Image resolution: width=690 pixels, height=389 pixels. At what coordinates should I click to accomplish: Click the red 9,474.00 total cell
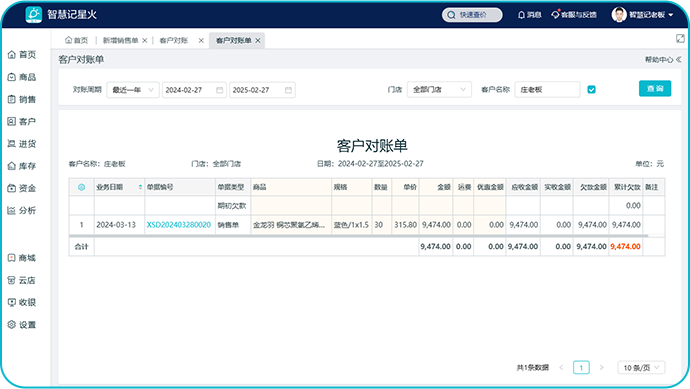(x=625, y=246)
